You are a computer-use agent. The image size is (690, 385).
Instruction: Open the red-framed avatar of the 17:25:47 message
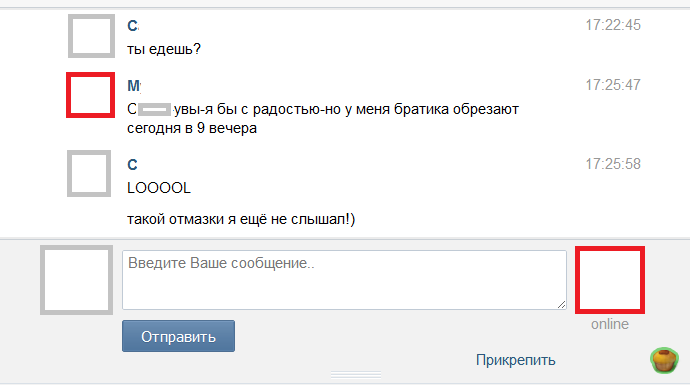coord(90,95)
